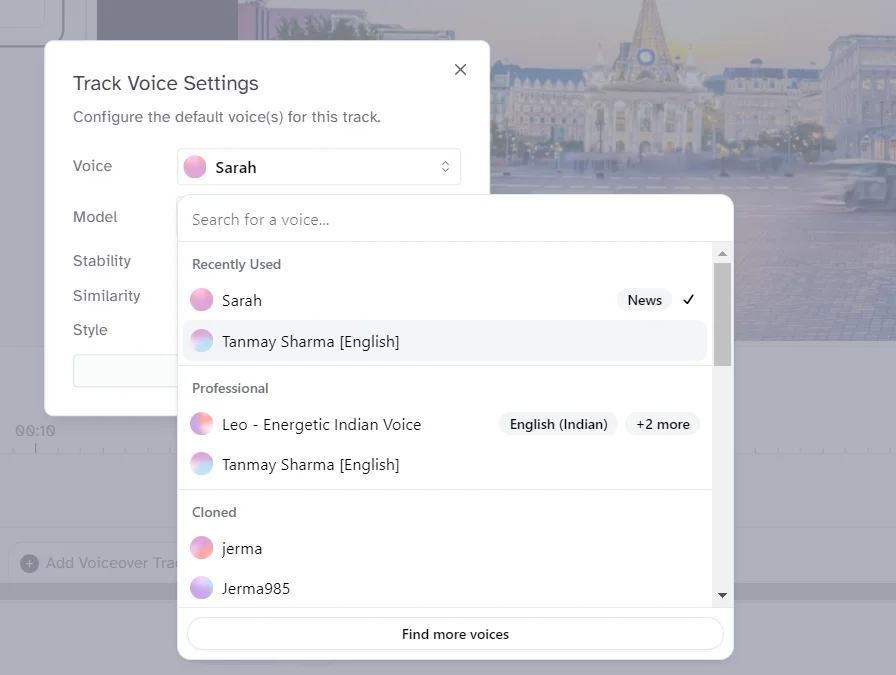Click the English (Indian) tag
Image resolution: width=896 pixels, height=675 pixels.
[x=558, y=424]
